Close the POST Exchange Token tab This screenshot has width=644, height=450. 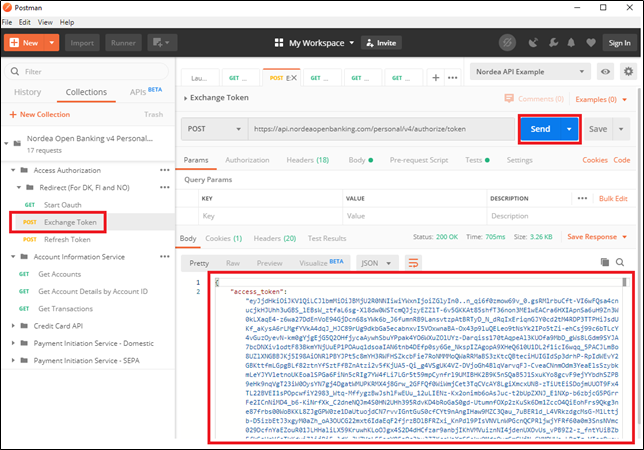coord(294,78)
